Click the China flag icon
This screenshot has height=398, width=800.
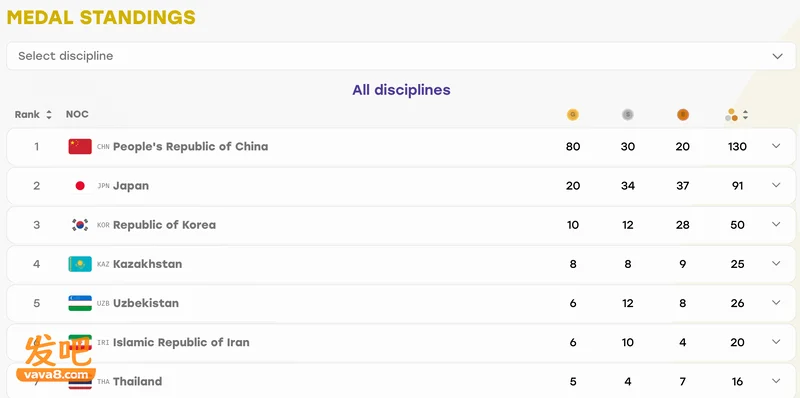coord(80,146)
